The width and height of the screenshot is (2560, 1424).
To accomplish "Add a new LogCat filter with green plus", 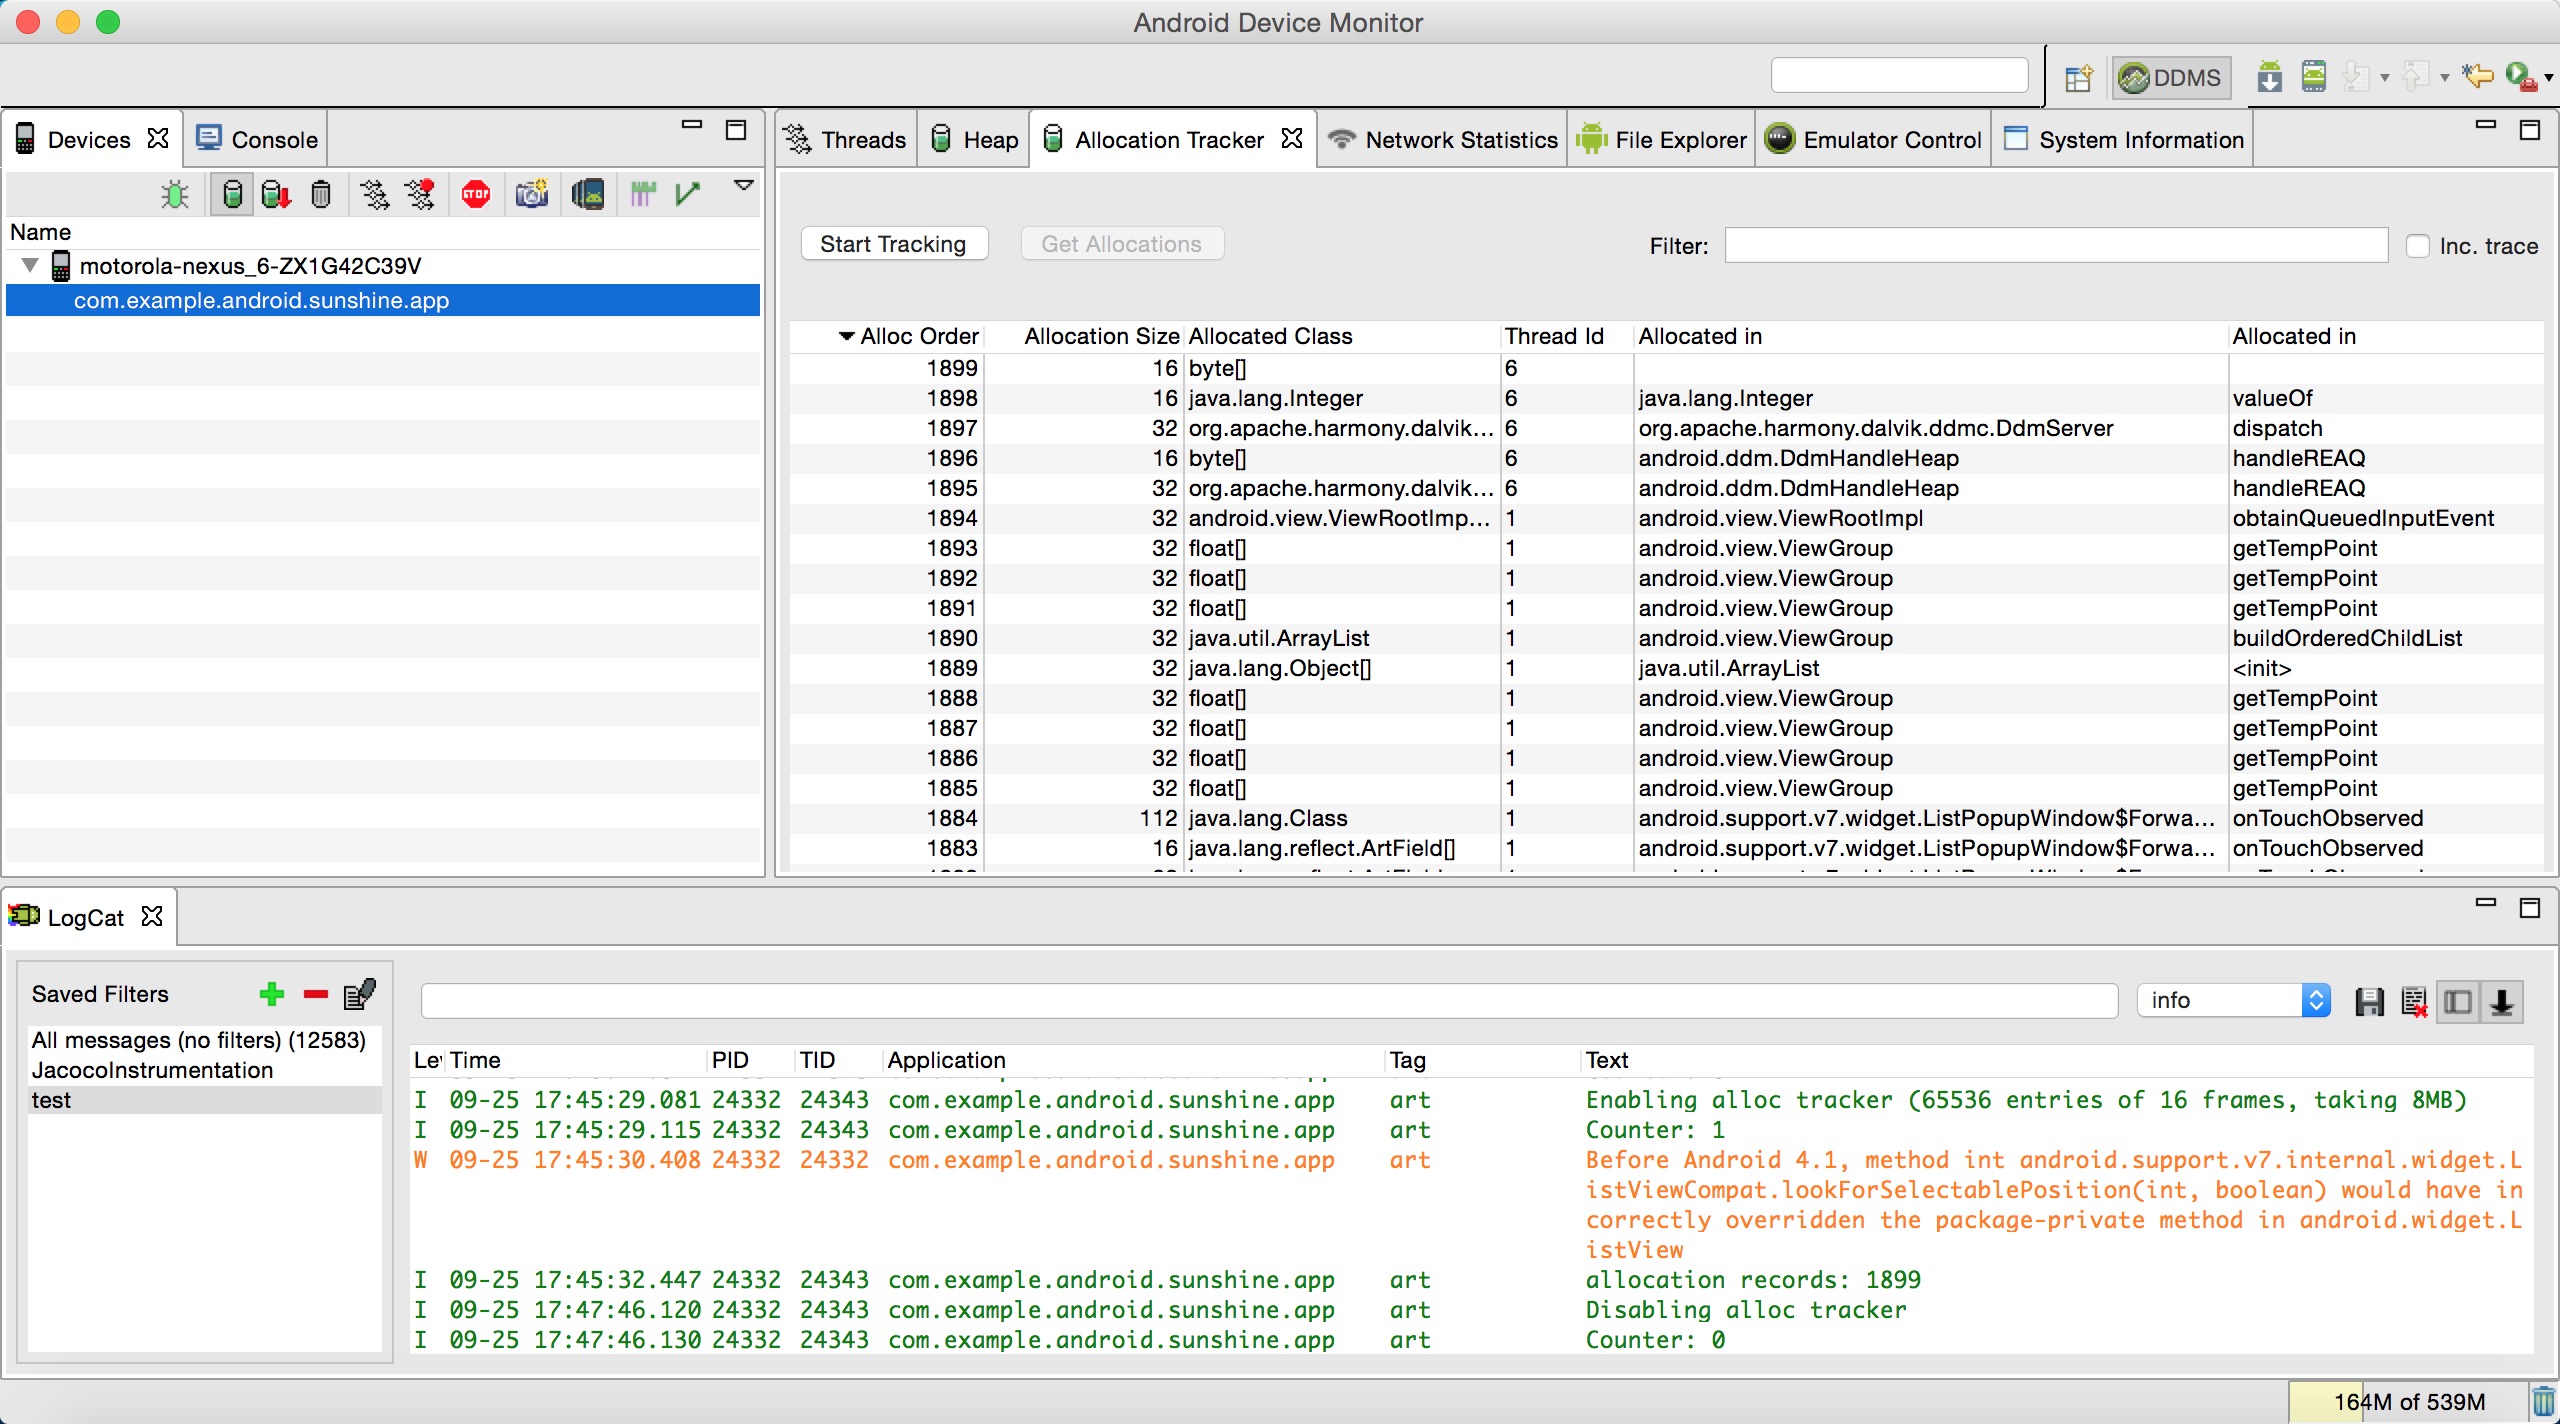I will 272,994.
